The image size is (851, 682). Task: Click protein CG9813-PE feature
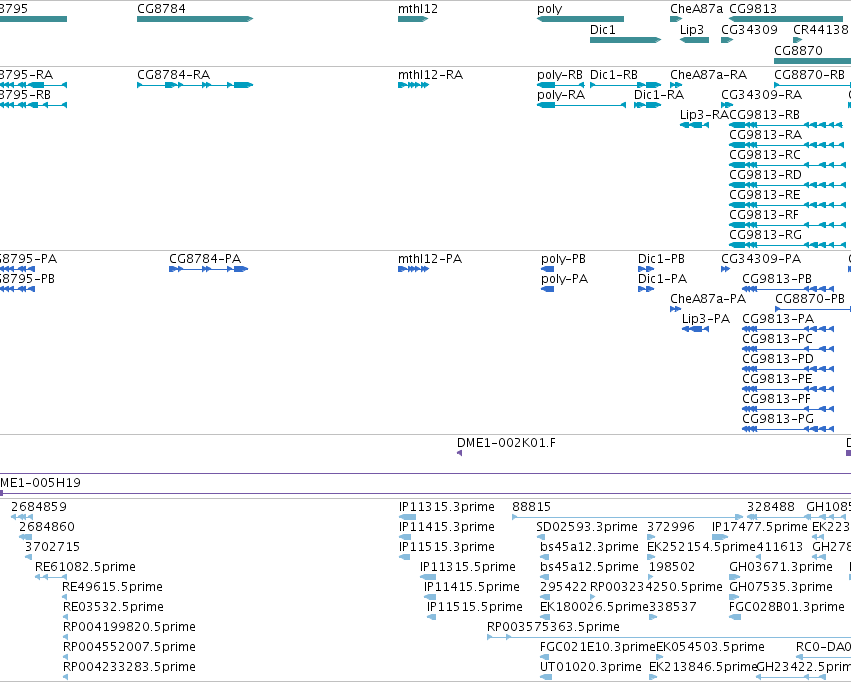[788, 389]
